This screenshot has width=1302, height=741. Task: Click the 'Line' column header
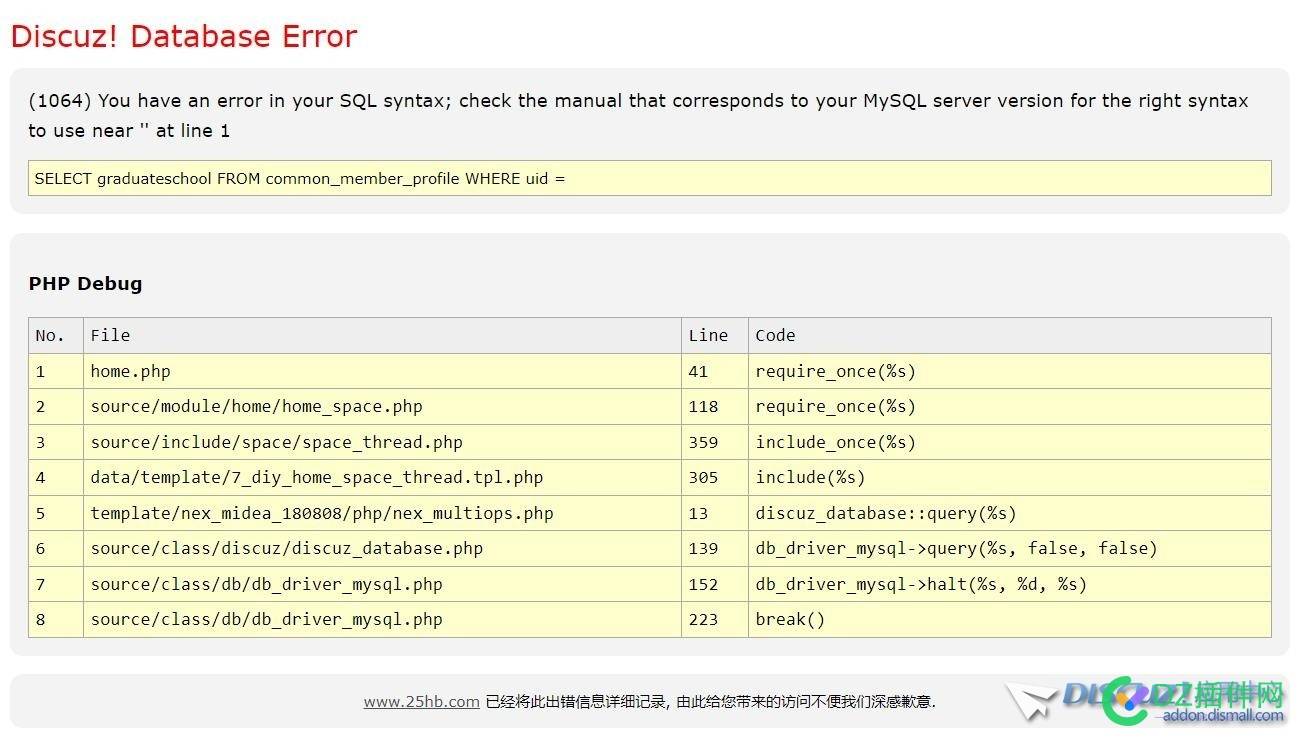pyautogui.click(x=715, y=335)
